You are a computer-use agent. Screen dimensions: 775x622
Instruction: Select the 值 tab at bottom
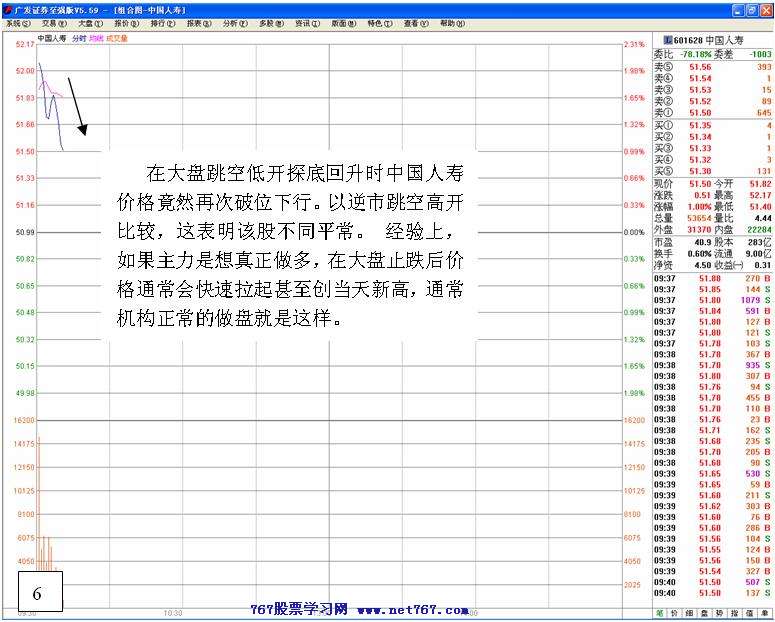(x=749, y=612)
